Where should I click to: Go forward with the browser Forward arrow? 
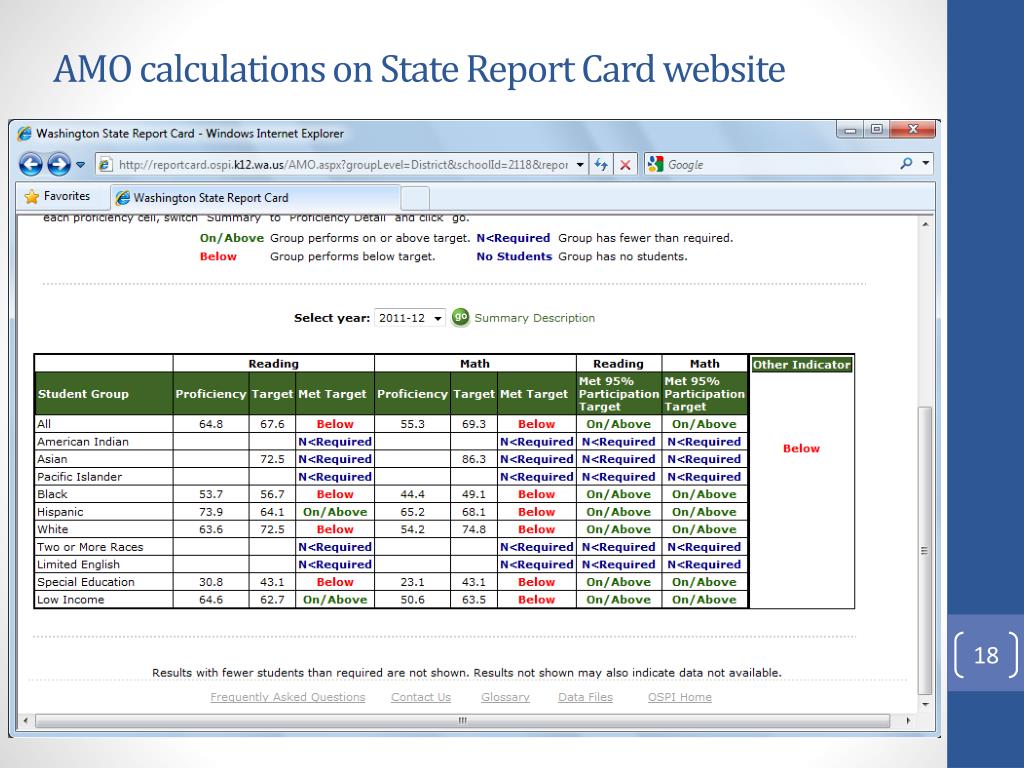point(59,165)
